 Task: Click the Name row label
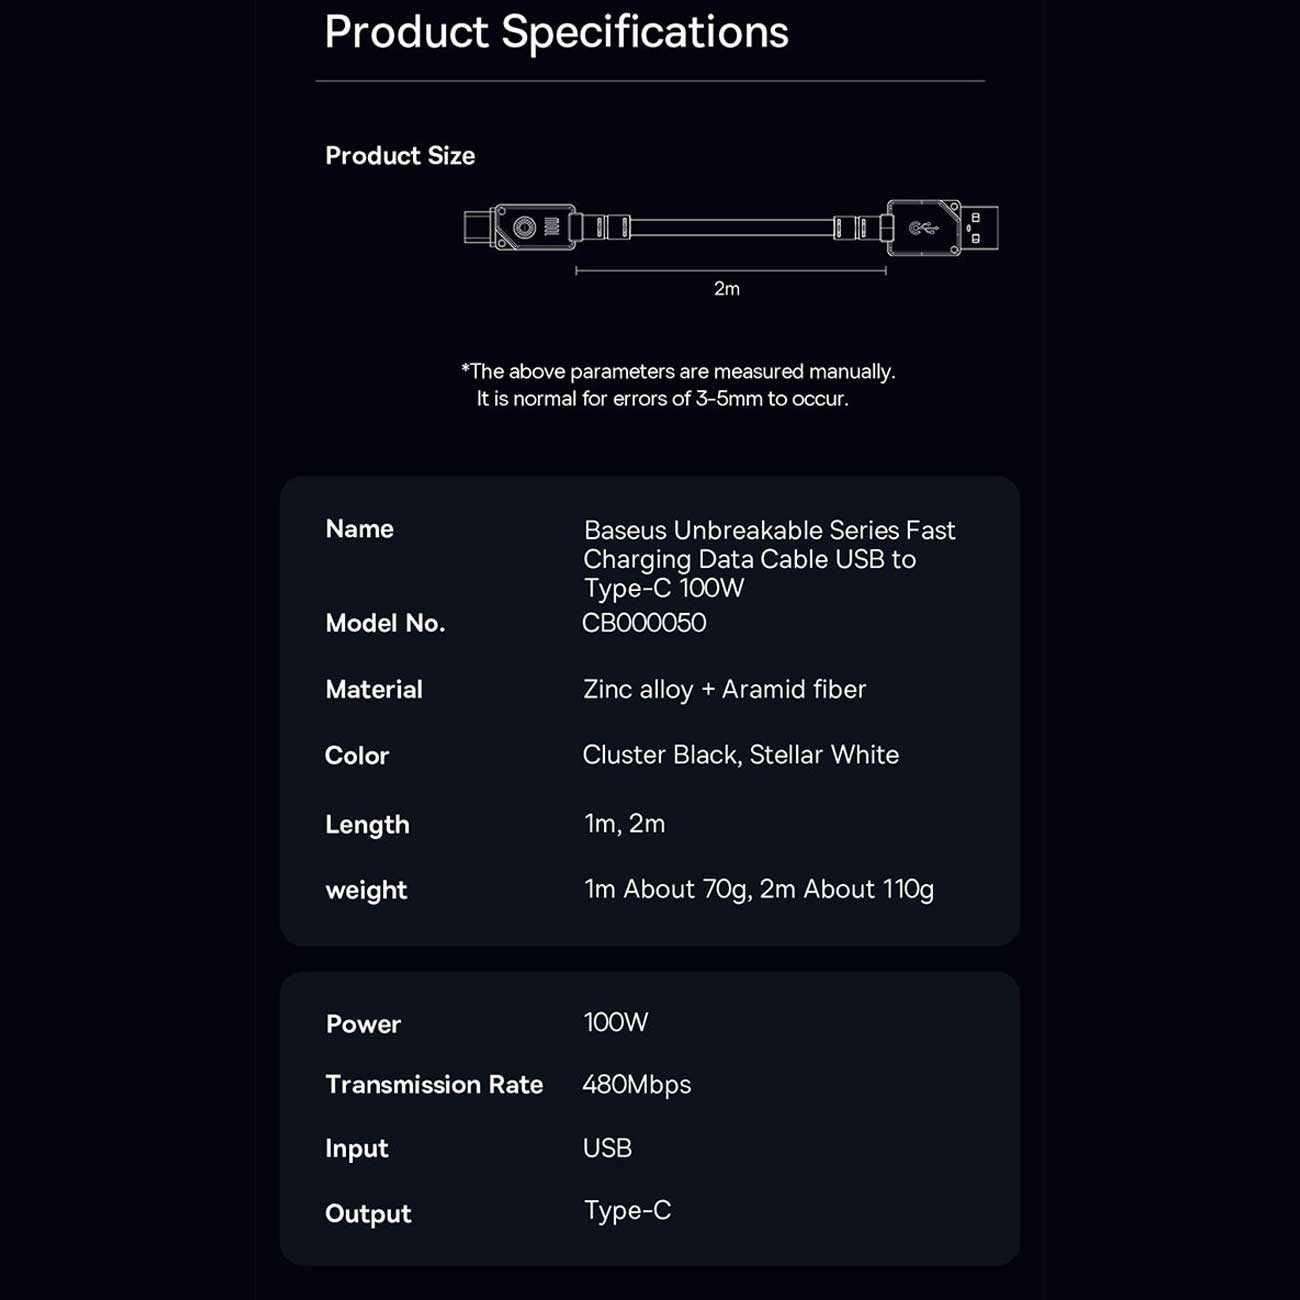pyautogui.click(x=360, y=529)
